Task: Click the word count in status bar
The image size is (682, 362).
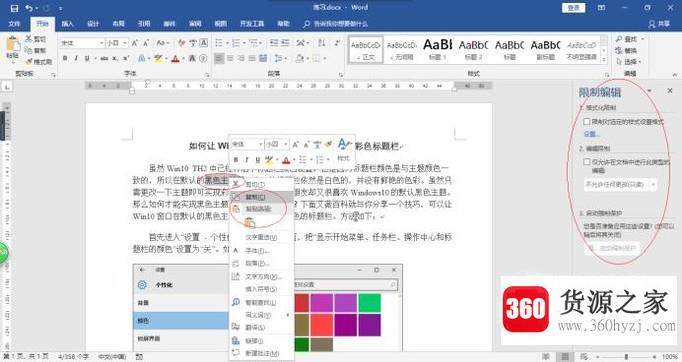Action: [x=73, y=357]
